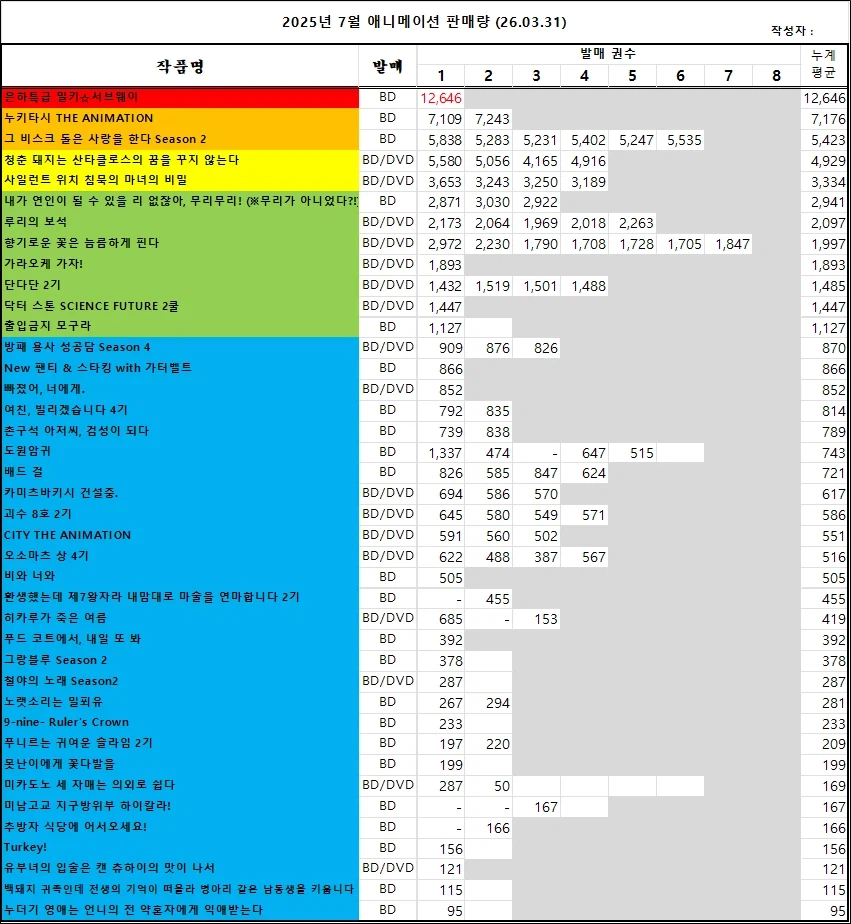Click volume number header 1
The height and width of the screenshot is (924, 851).
[441, 75]
